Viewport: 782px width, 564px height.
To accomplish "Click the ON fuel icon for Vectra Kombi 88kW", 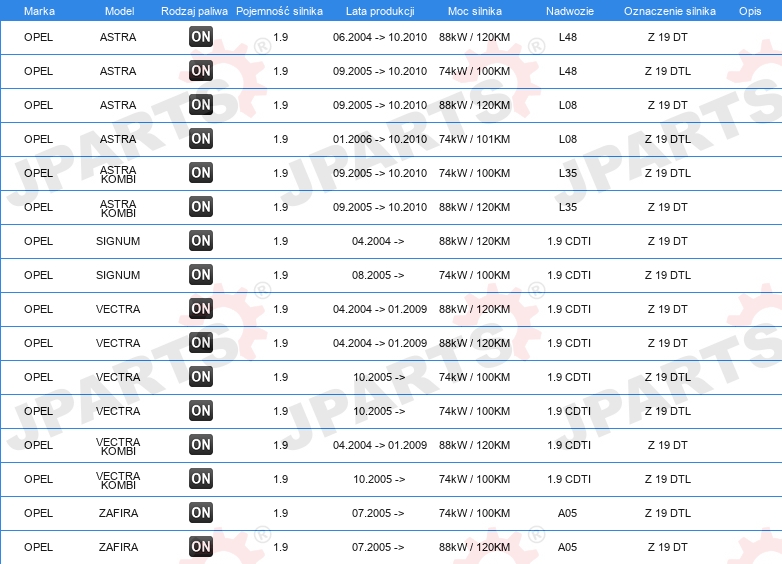I will [x=201, y=445].
